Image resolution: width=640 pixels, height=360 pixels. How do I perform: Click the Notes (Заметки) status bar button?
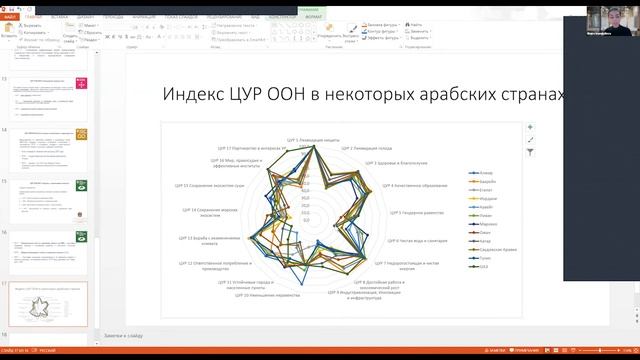495,351
